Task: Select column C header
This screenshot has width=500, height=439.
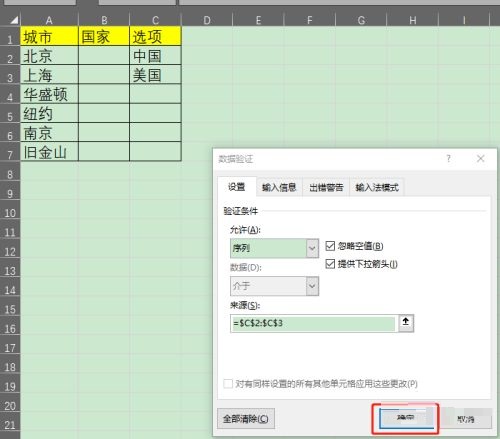Action: point(155,20)
